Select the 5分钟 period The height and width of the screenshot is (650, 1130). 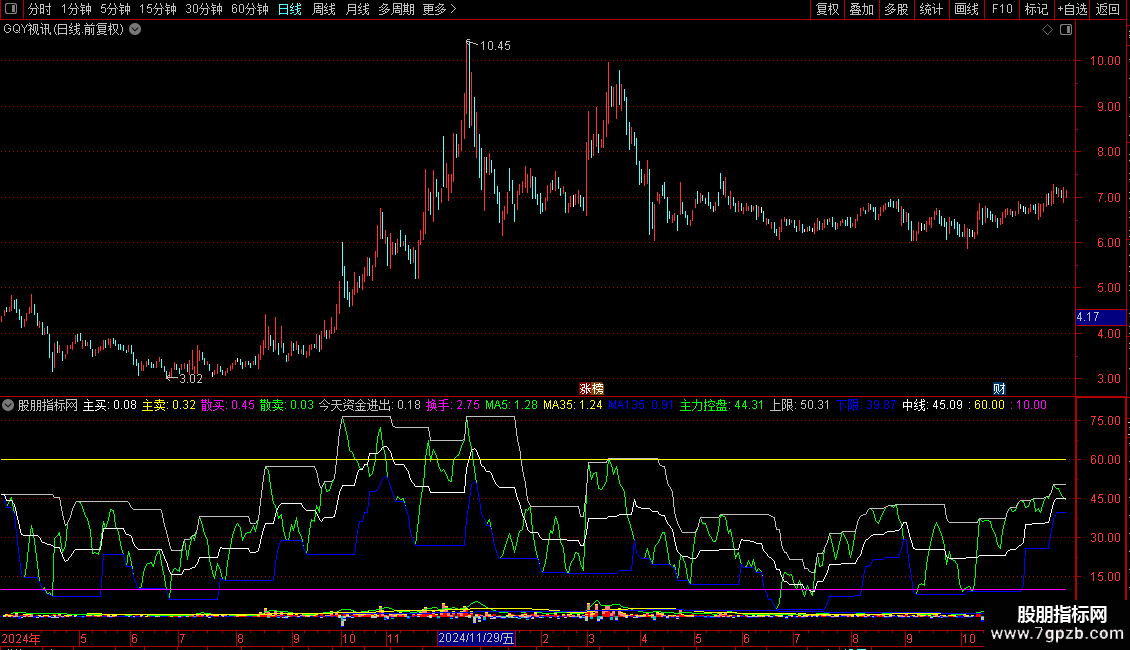(115, 9)
